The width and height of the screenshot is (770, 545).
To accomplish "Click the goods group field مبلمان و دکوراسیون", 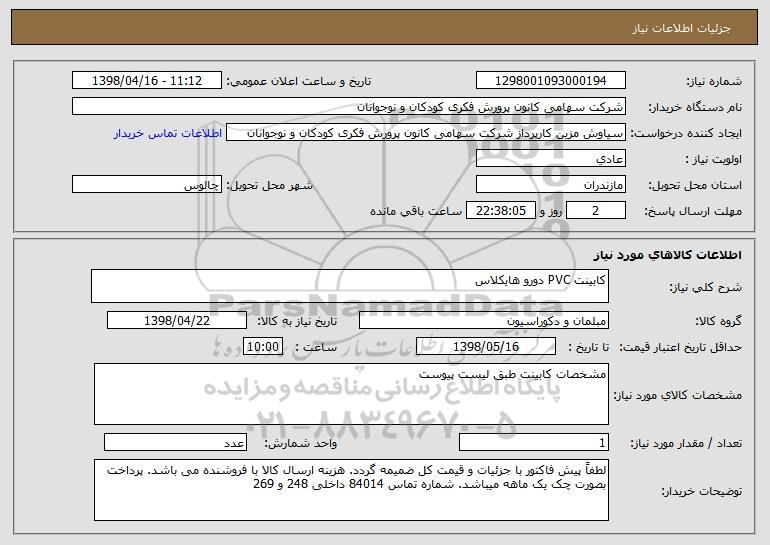I will (484, 321).
